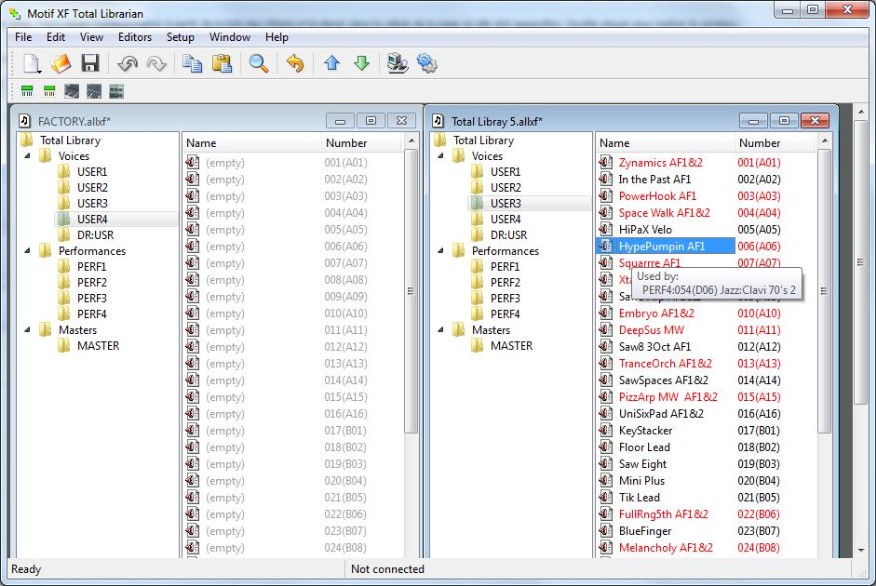Save the current library with floppy icon
Screen dimensions: 876x586
90,63
